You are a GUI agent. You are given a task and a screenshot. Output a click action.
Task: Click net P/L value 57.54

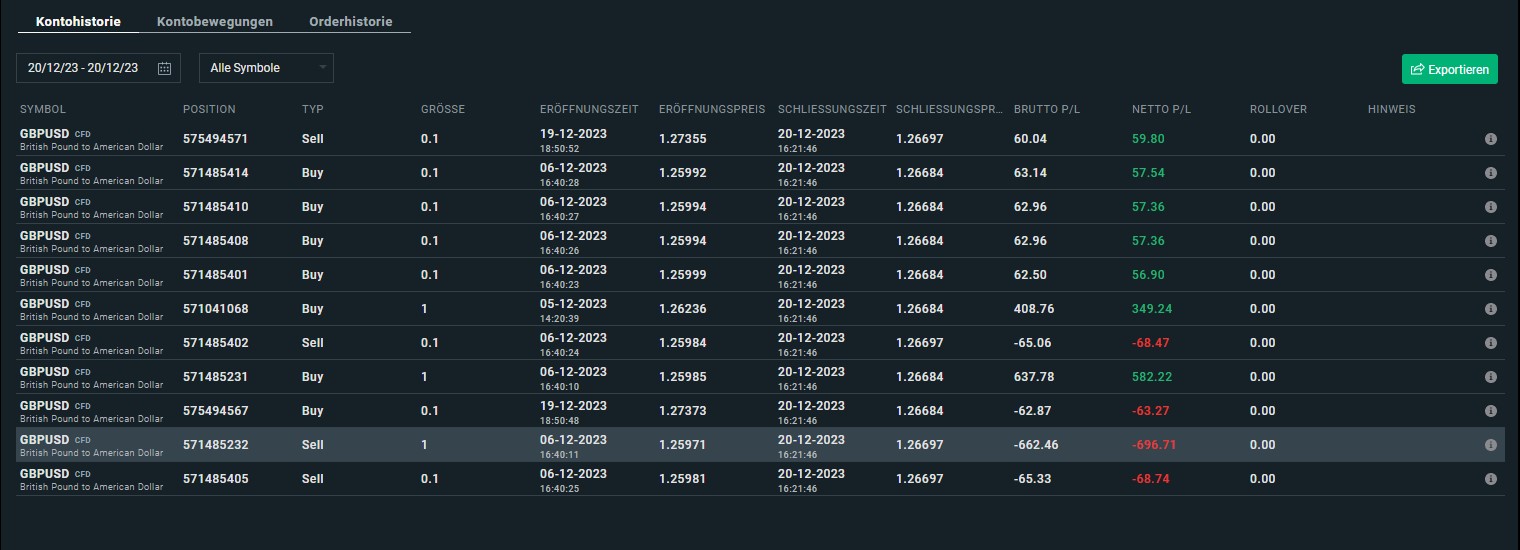[1148, 173]
